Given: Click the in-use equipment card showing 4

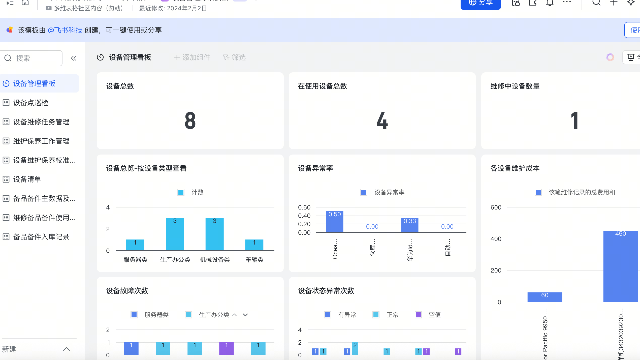Looking at the screenshot, I should tap(382, 111).
